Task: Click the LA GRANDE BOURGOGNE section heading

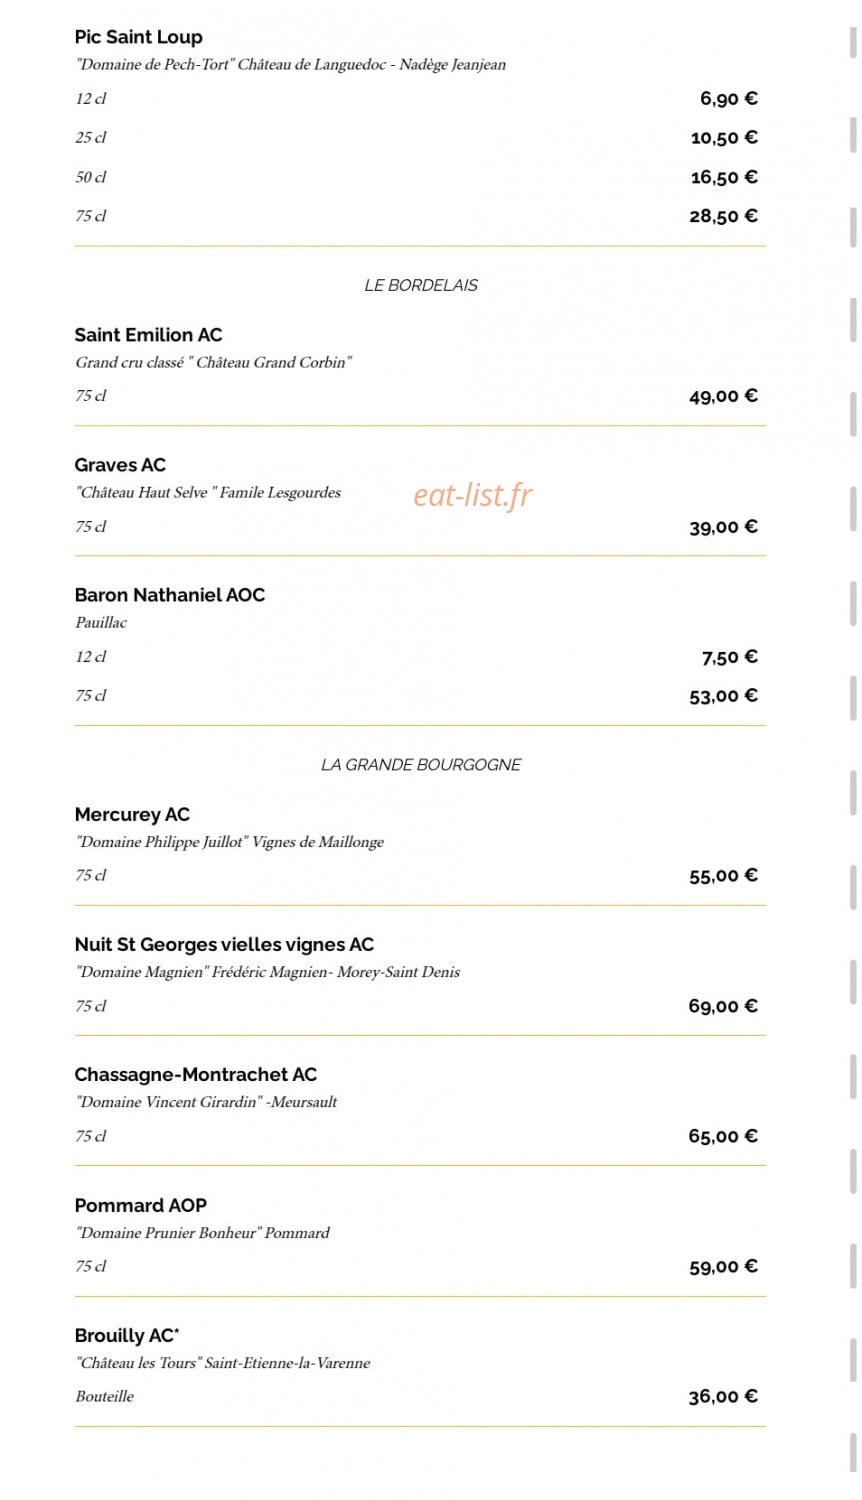Action: point(421,765)
